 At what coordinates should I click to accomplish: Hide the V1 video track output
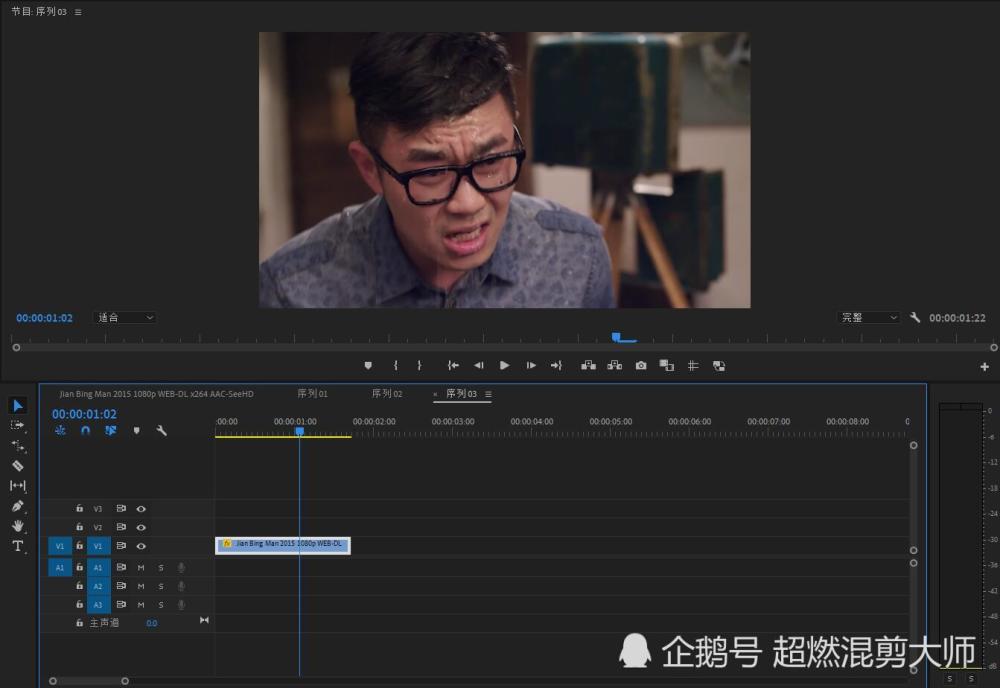141,546
